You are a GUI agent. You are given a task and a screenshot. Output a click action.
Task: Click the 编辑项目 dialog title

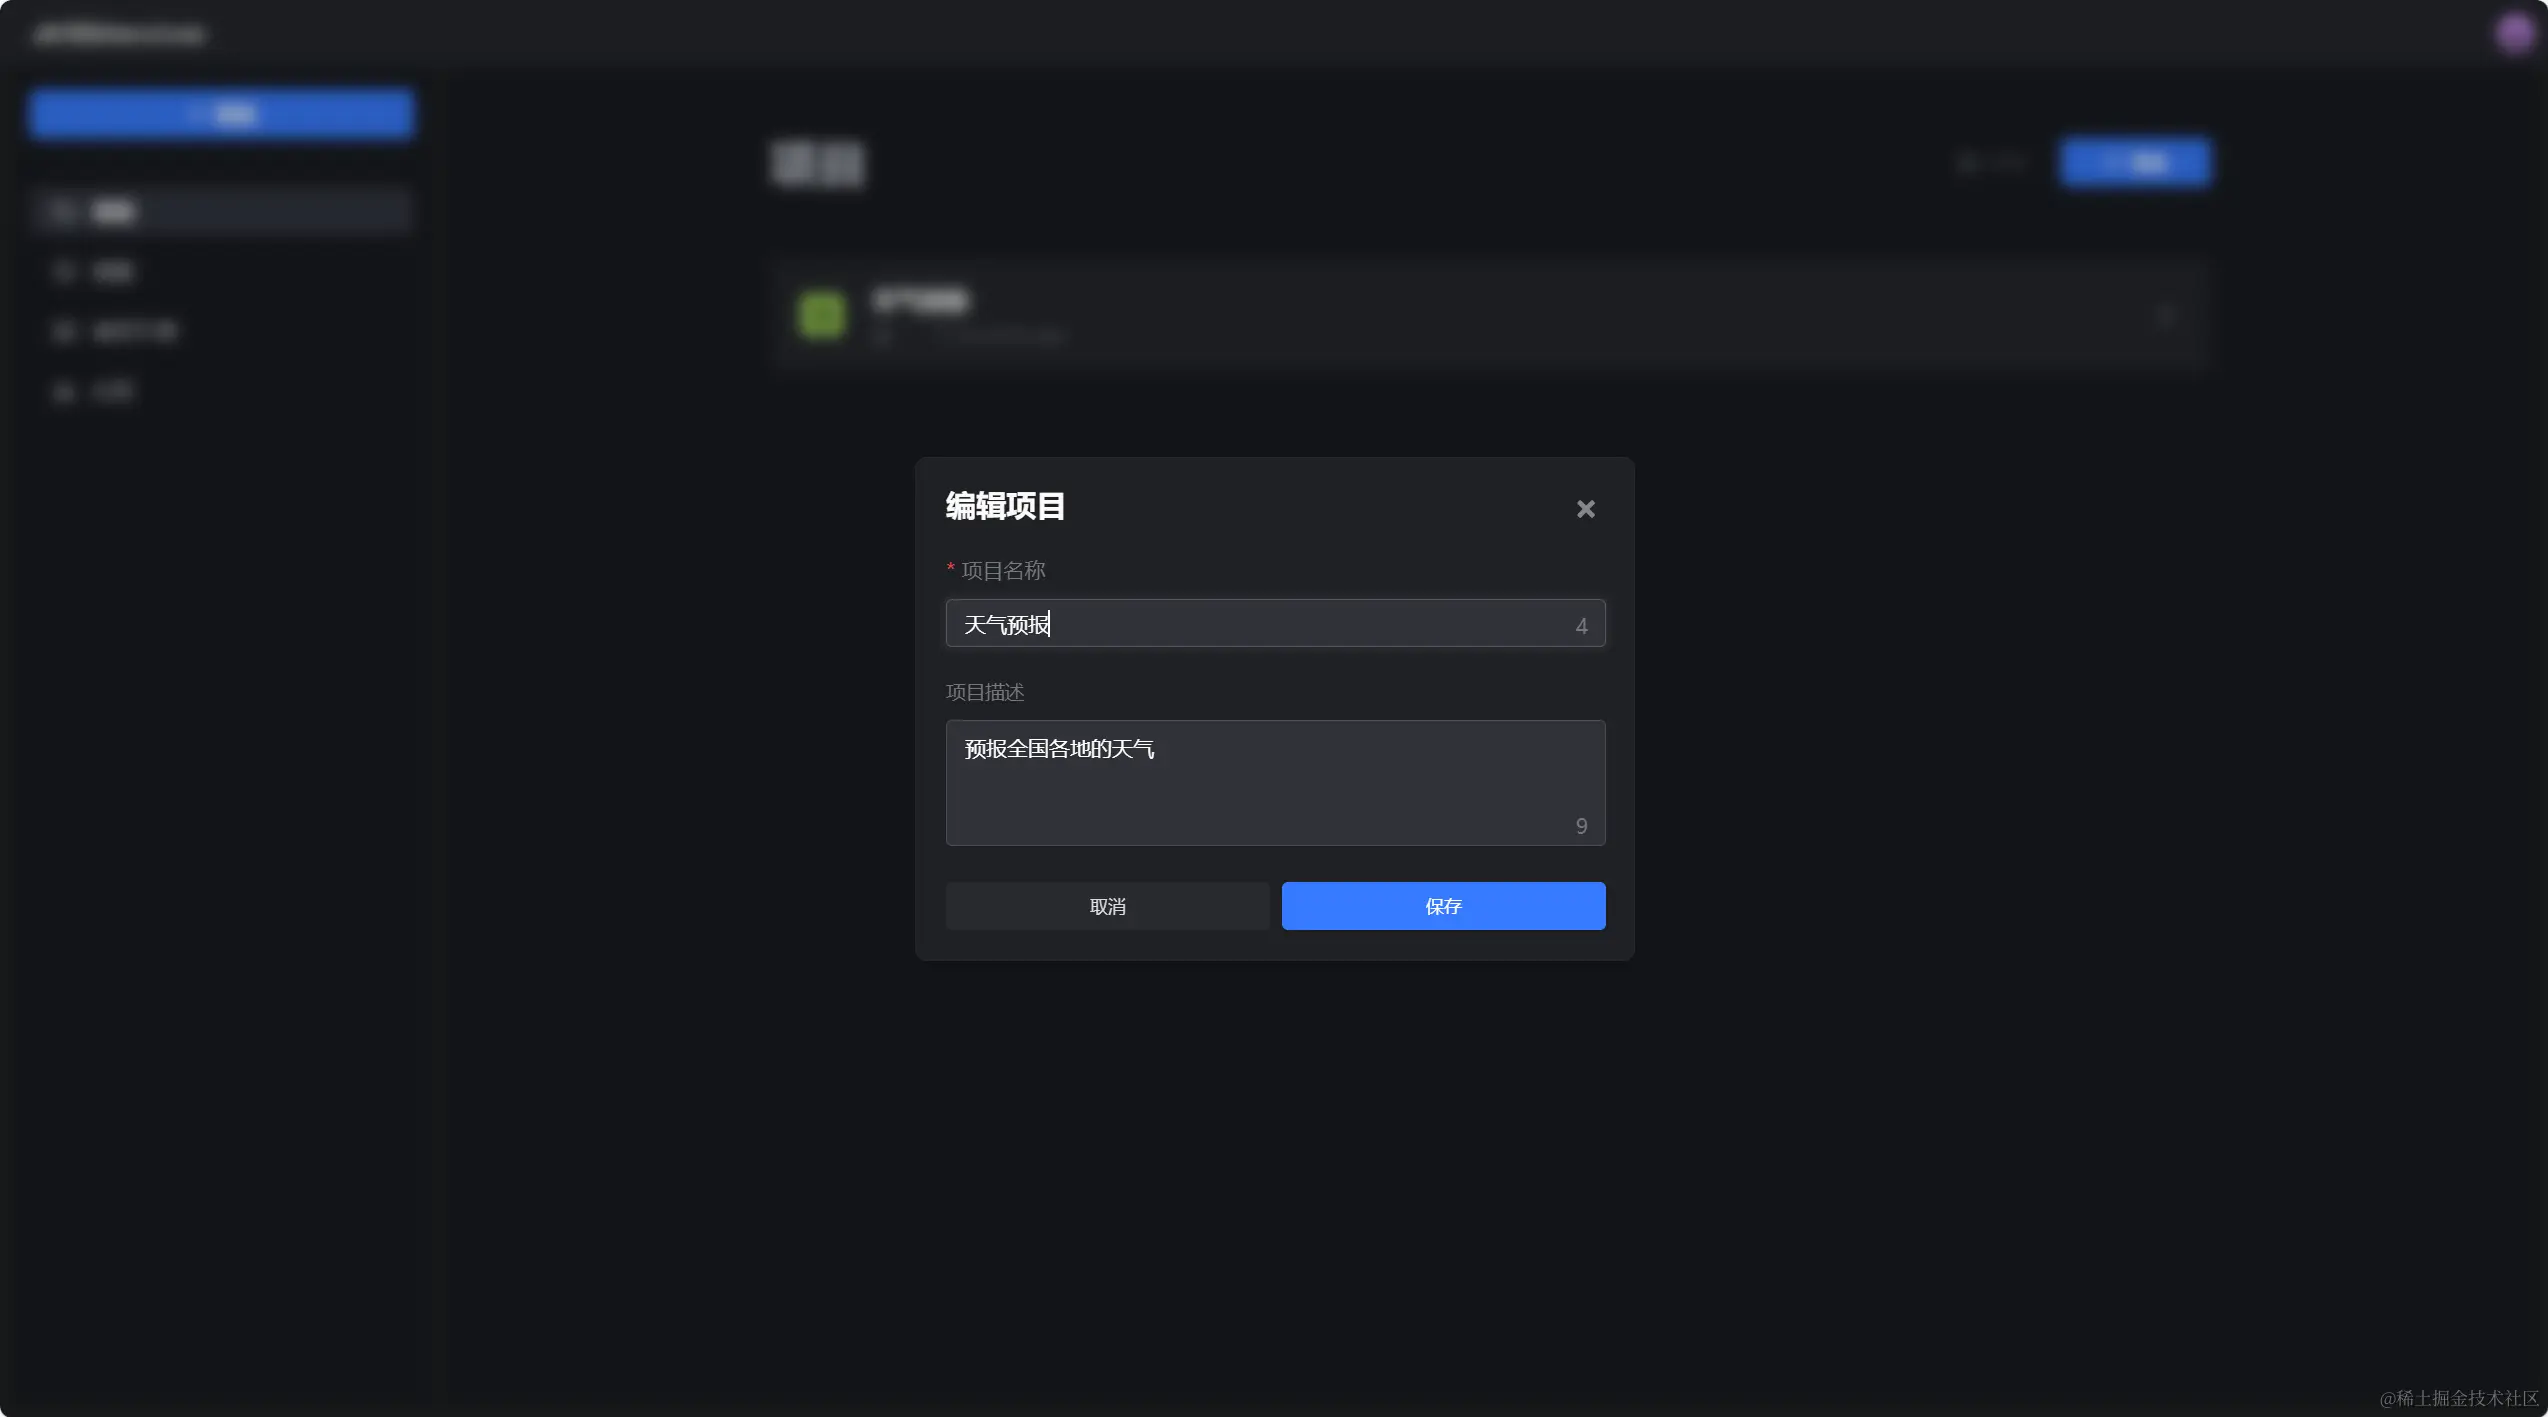coord(1005,507)
